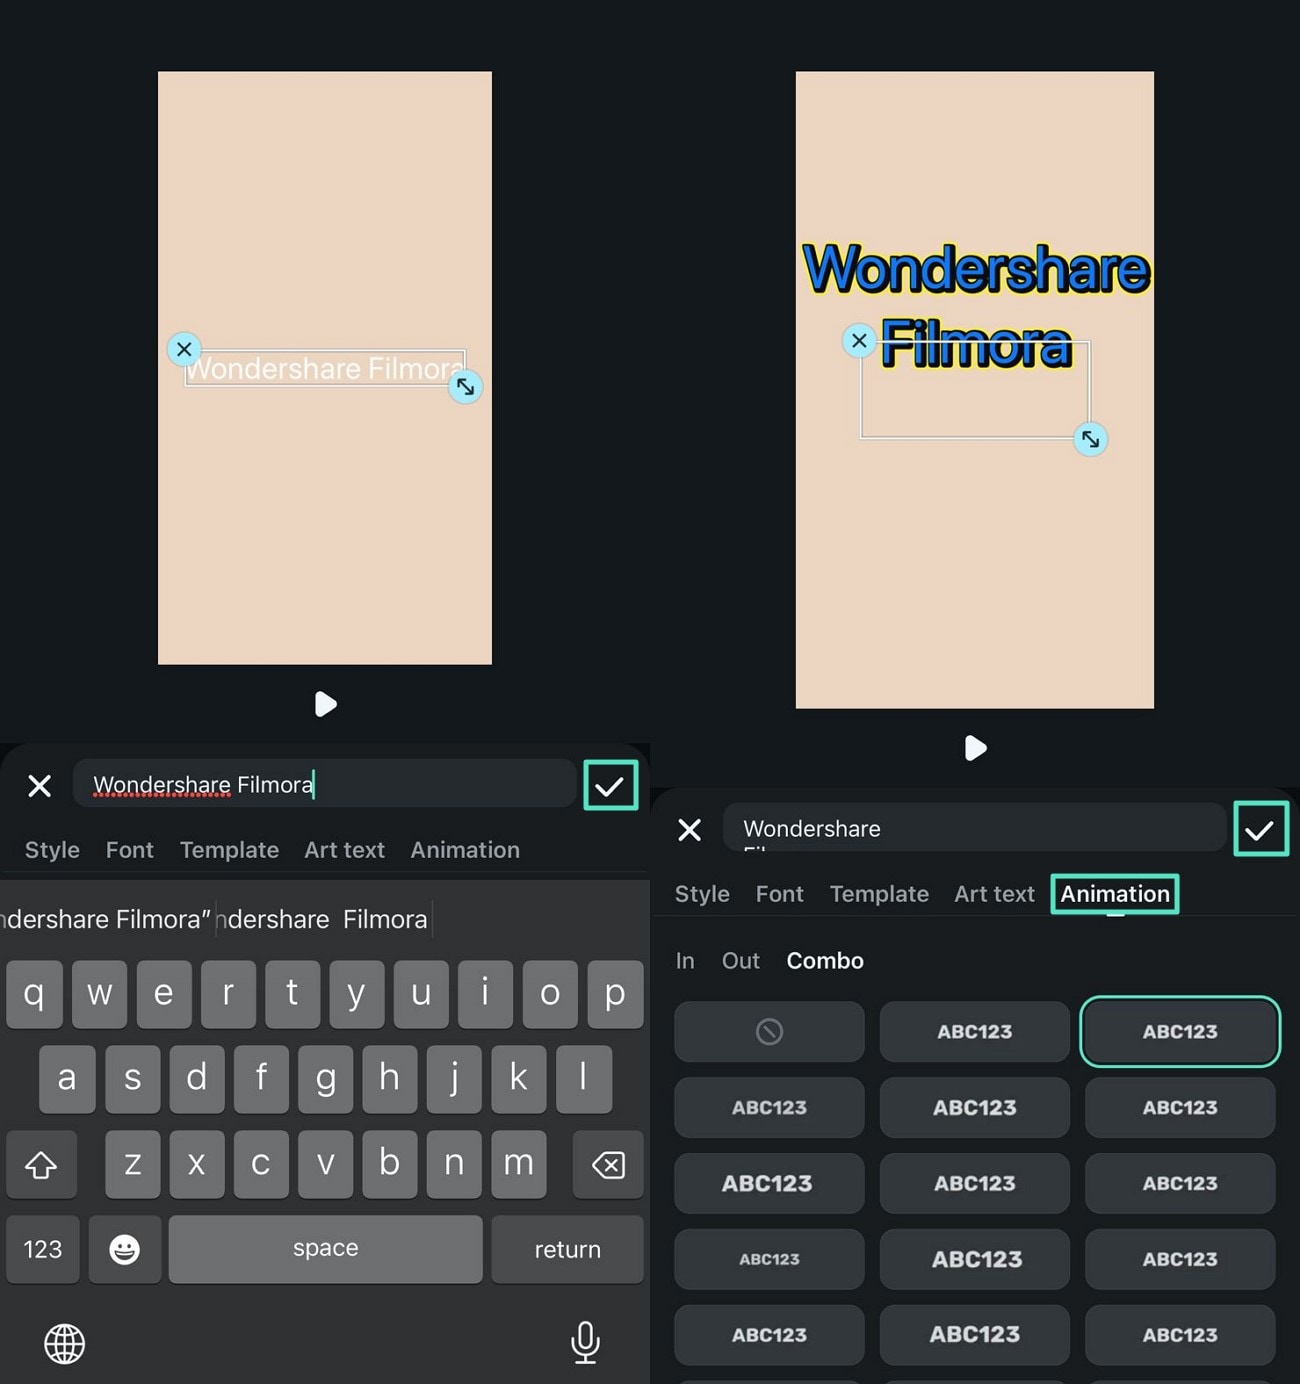This screenshot has height=1384, width=1300.
Task: Tap the 123 numbers key
Action: click(43, 1249)
